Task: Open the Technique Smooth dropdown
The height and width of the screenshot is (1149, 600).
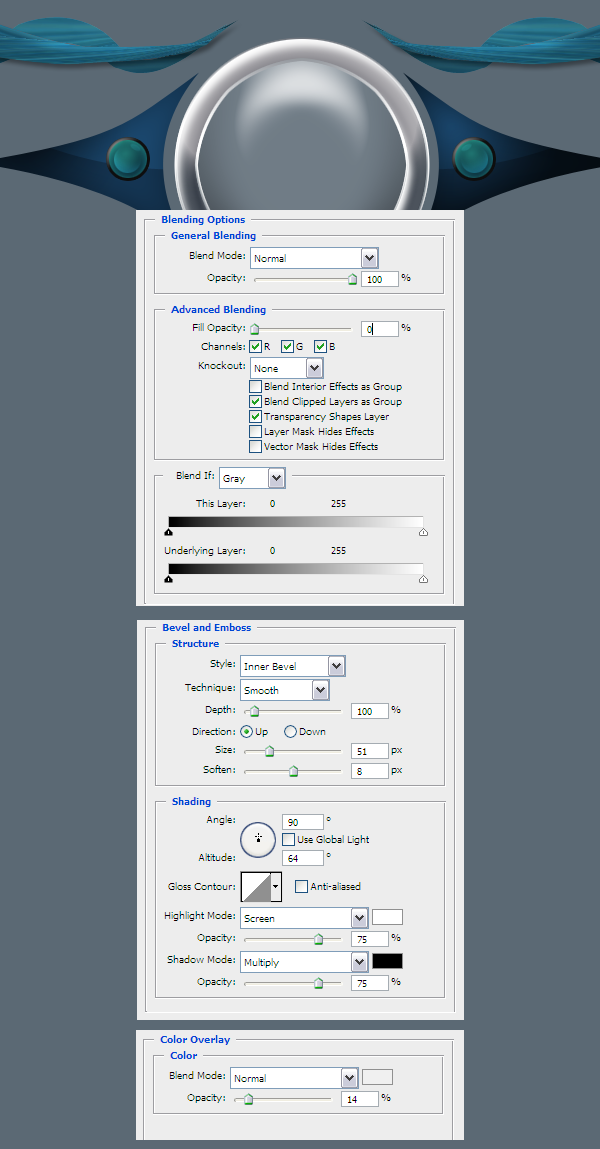Action: pos(284,690)
